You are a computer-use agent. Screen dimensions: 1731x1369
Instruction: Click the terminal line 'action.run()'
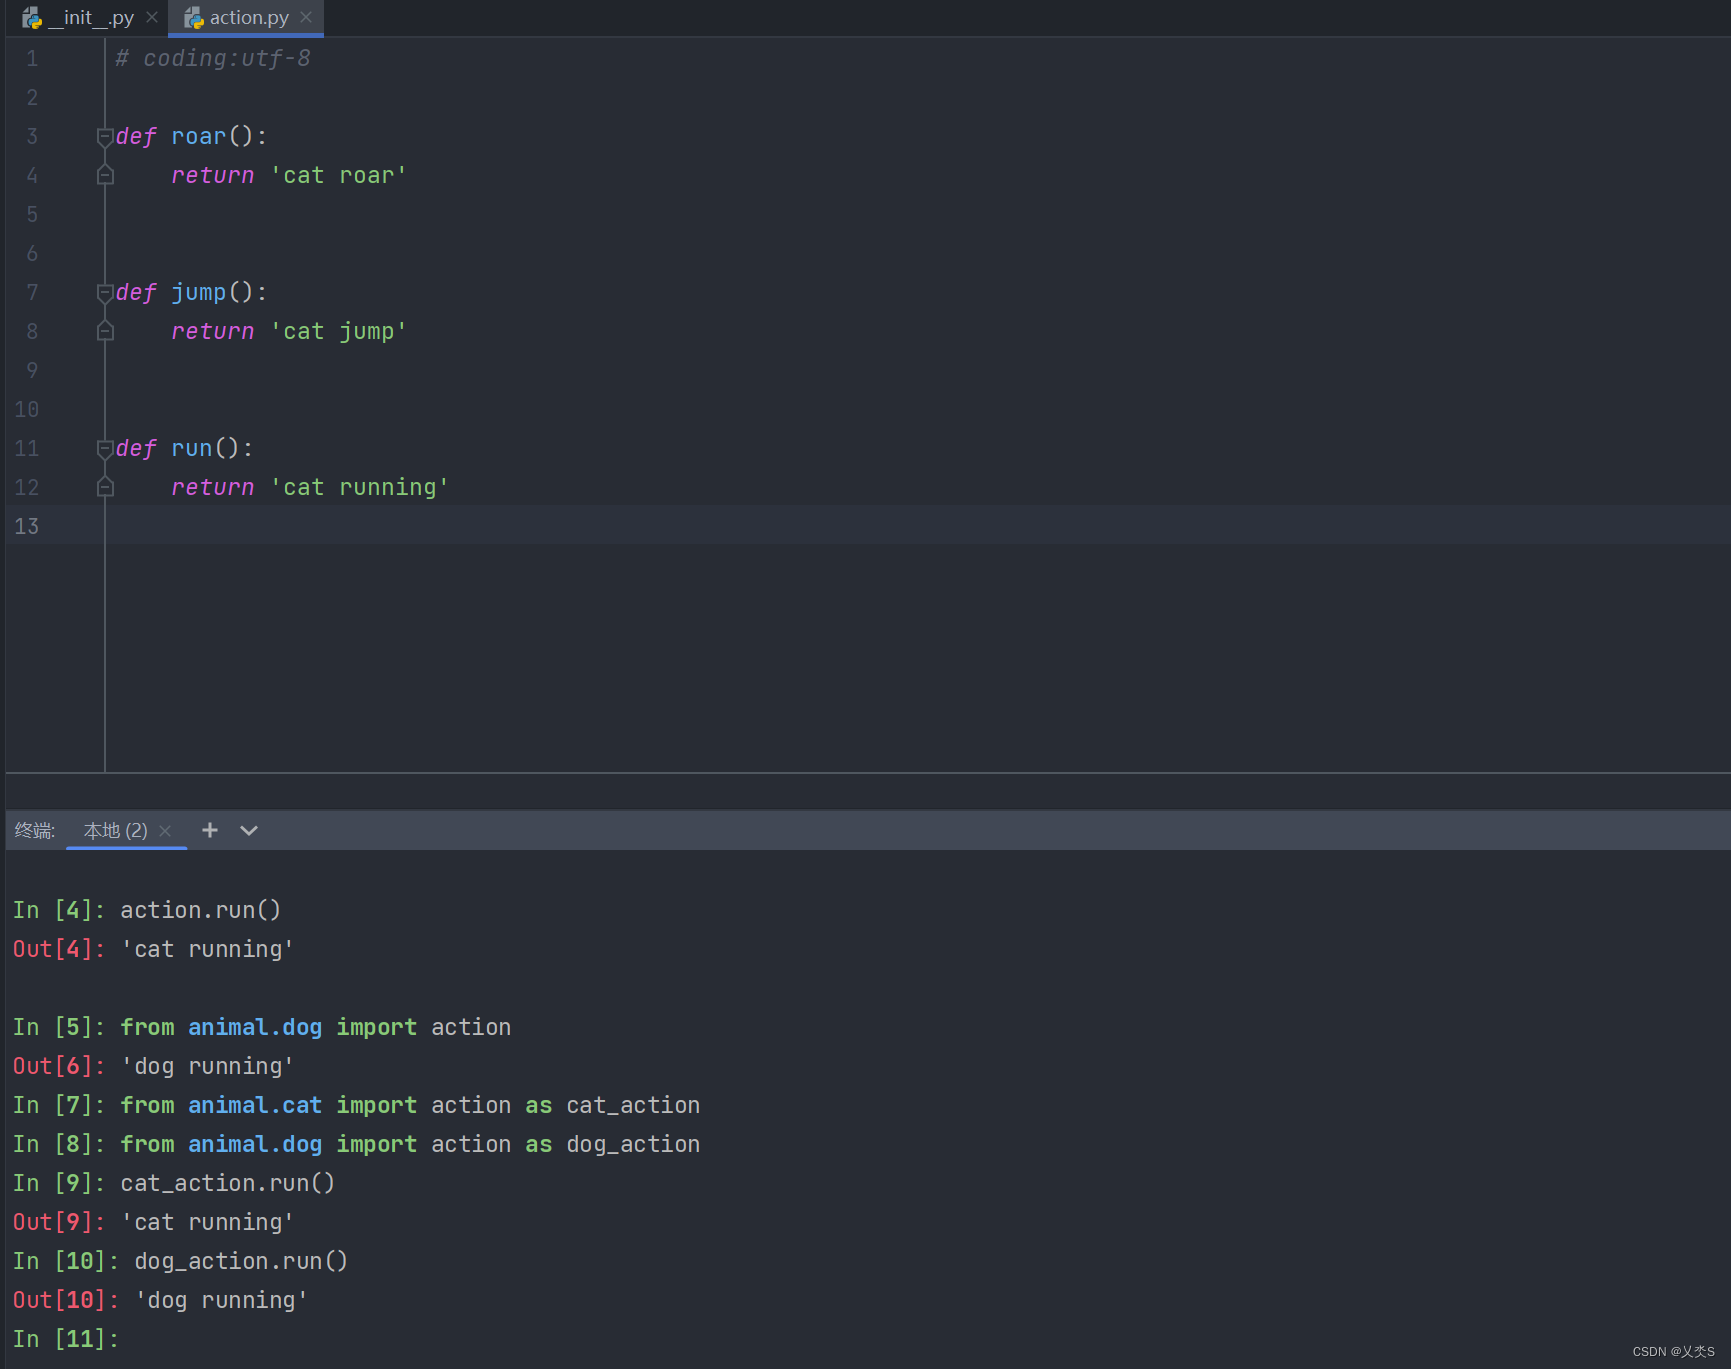coord(201,910)
